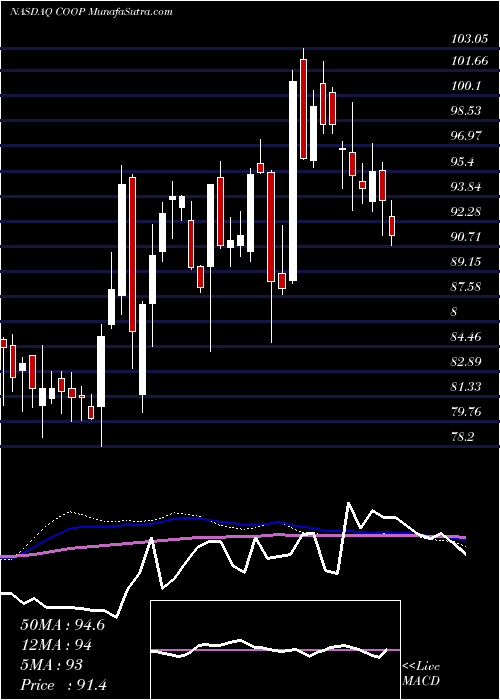Click the 82.89 price label
The image size is (500, 700).
point(466,362)
